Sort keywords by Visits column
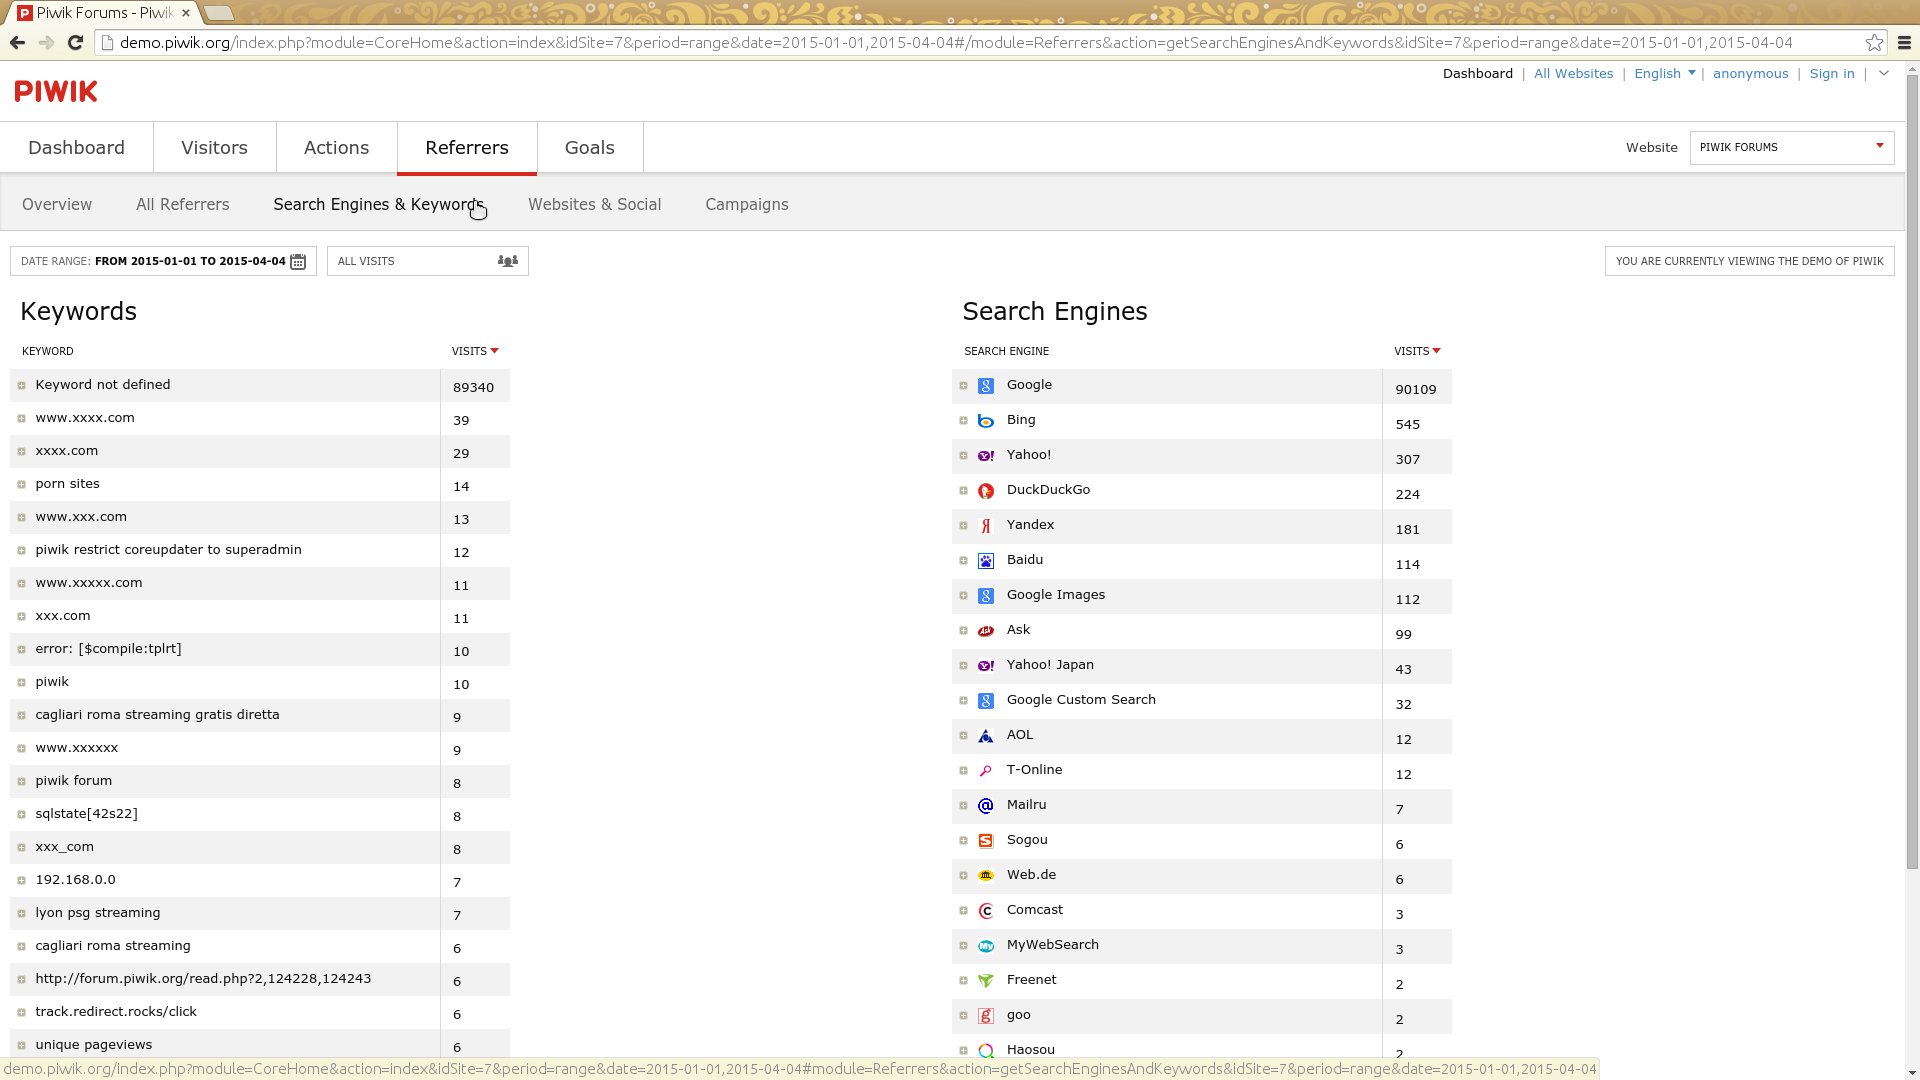The width and height of the screenshot is (1920, 1080). point(474,351)
